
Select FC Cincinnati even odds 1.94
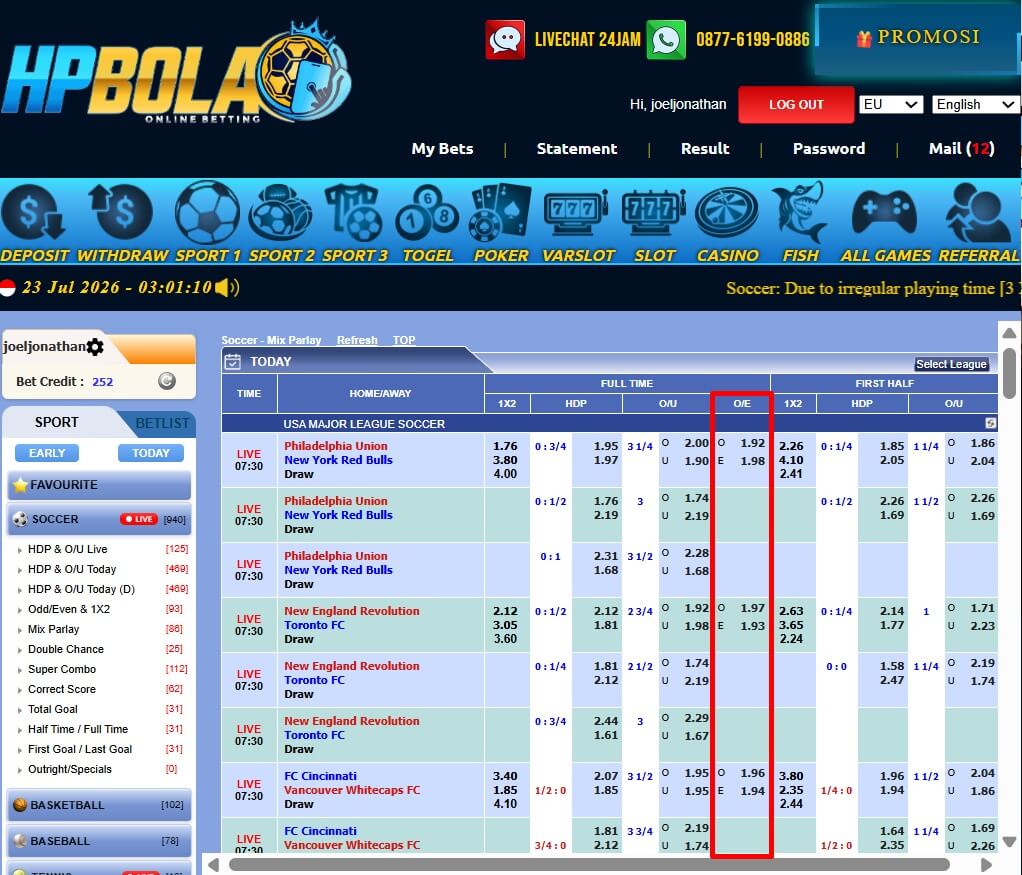[x=752, y=791]
